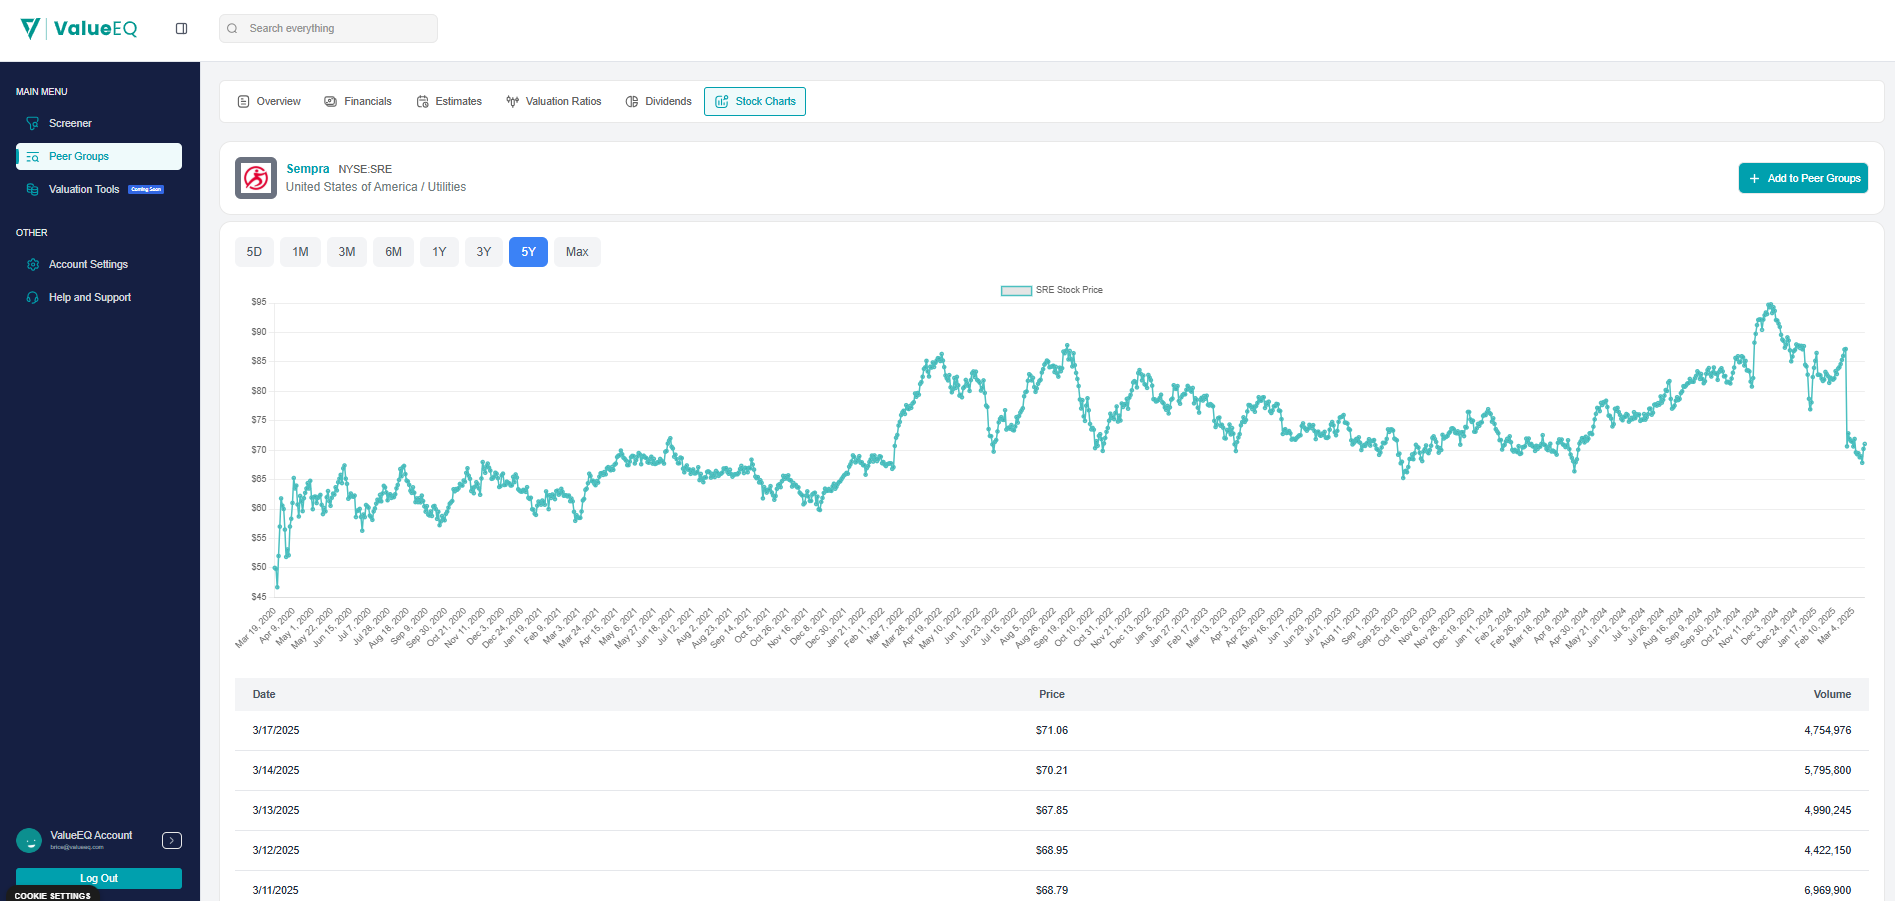Select the Max time range

click(577, 252)
